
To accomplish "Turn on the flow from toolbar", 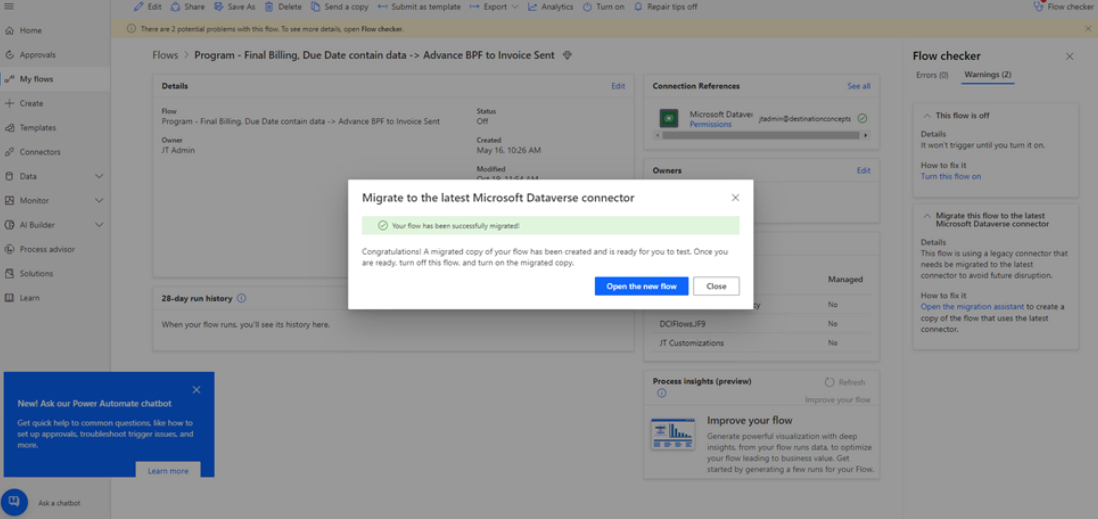I will pyautogui.click(x=603, y=7).
